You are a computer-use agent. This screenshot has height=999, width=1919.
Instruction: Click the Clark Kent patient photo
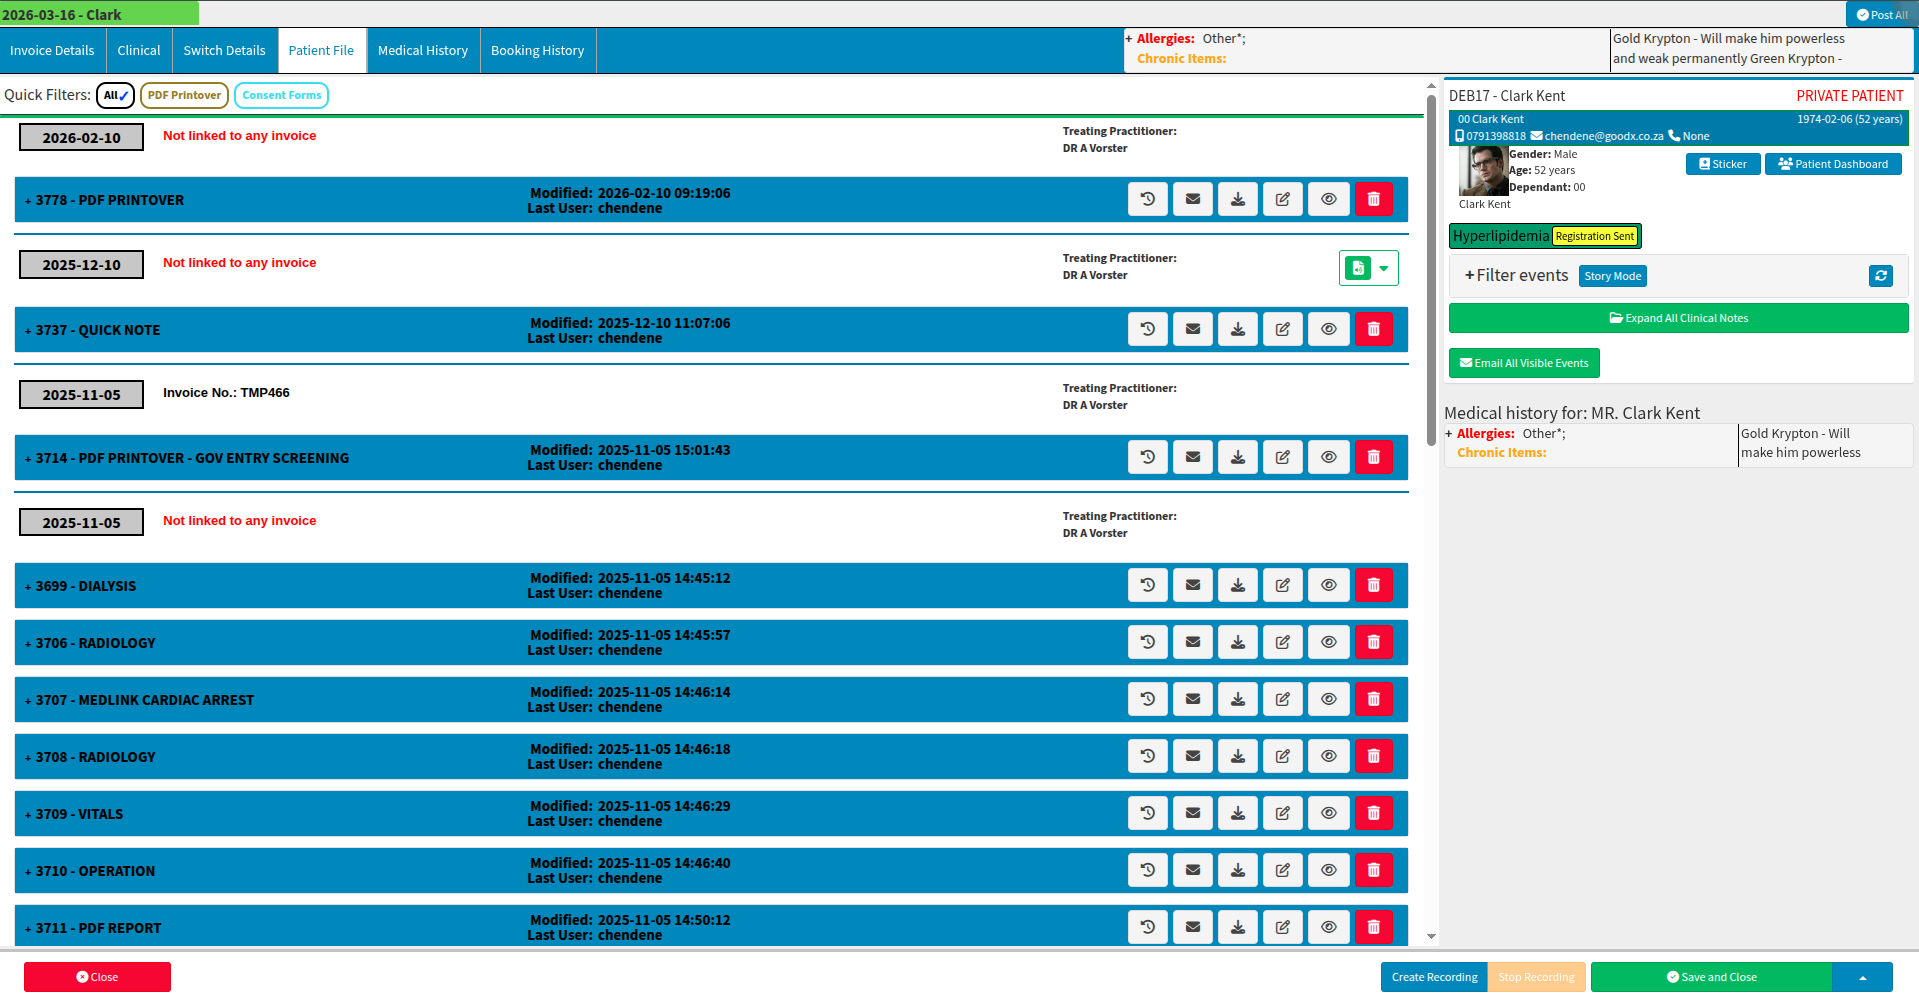[x=1482, y=171]
